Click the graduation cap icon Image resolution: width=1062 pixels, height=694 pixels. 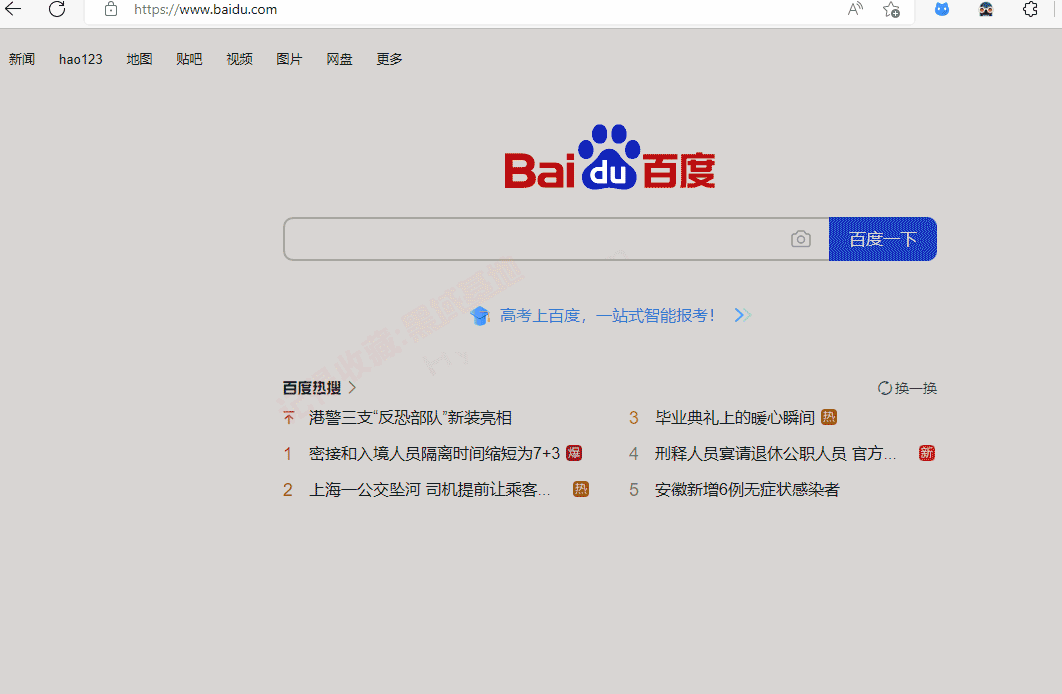tap(480, 316)
